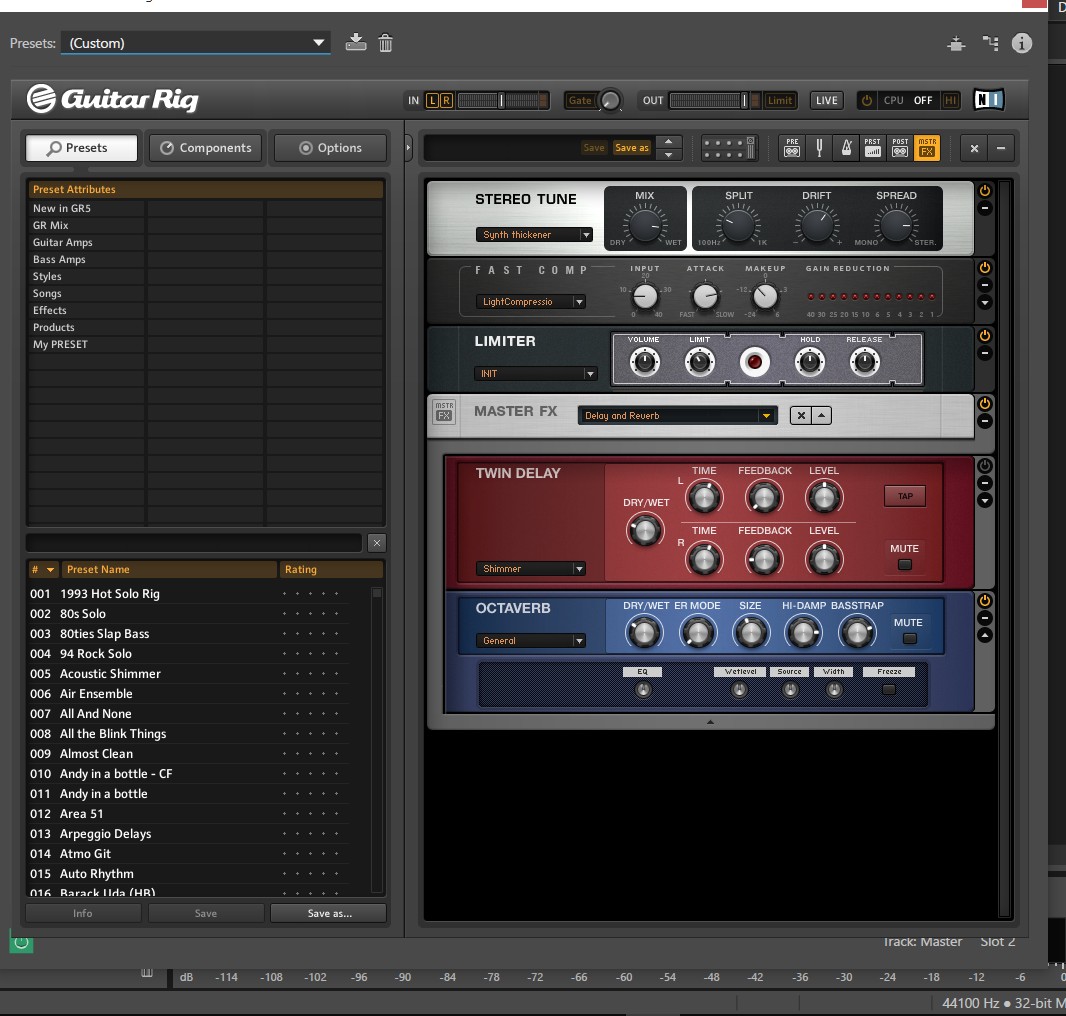
Task: Open the Master FX Delay and Reverb dropdown
Action: point(677,416)
